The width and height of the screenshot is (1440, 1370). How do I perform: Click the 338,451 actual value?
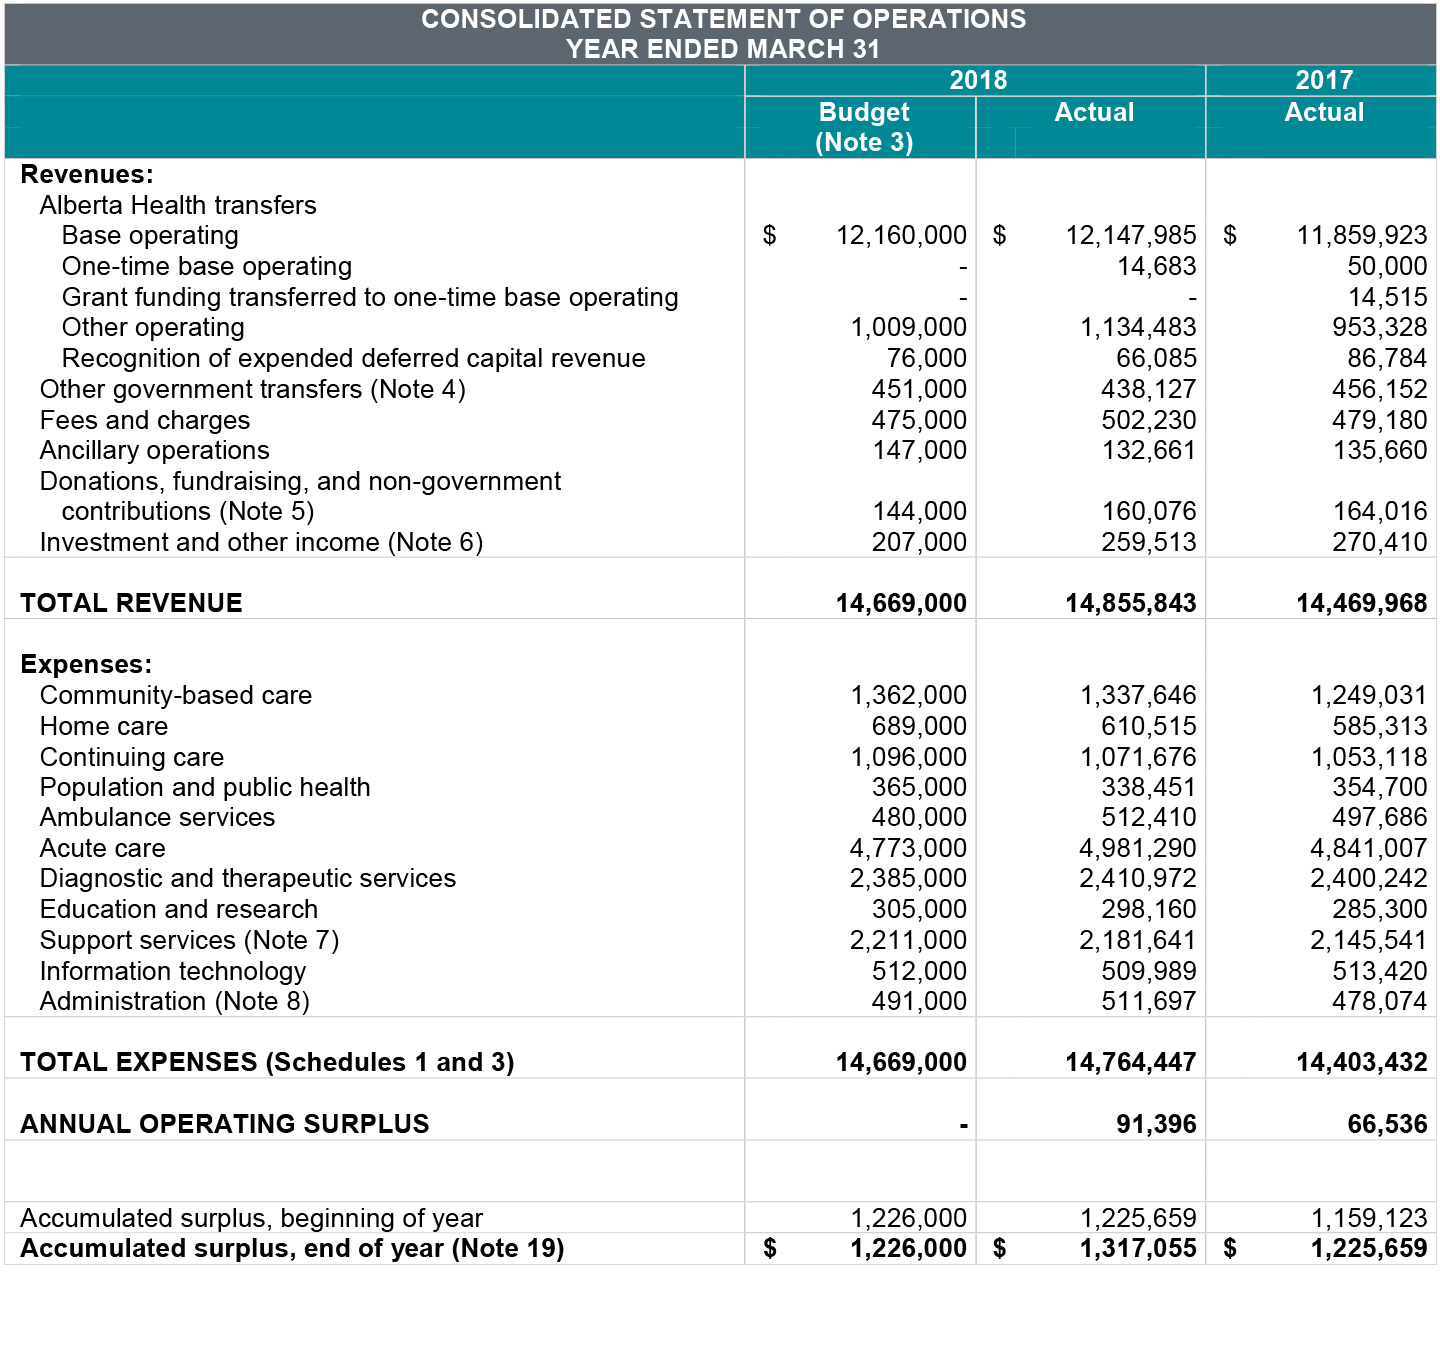click(x=1149, y=788)
